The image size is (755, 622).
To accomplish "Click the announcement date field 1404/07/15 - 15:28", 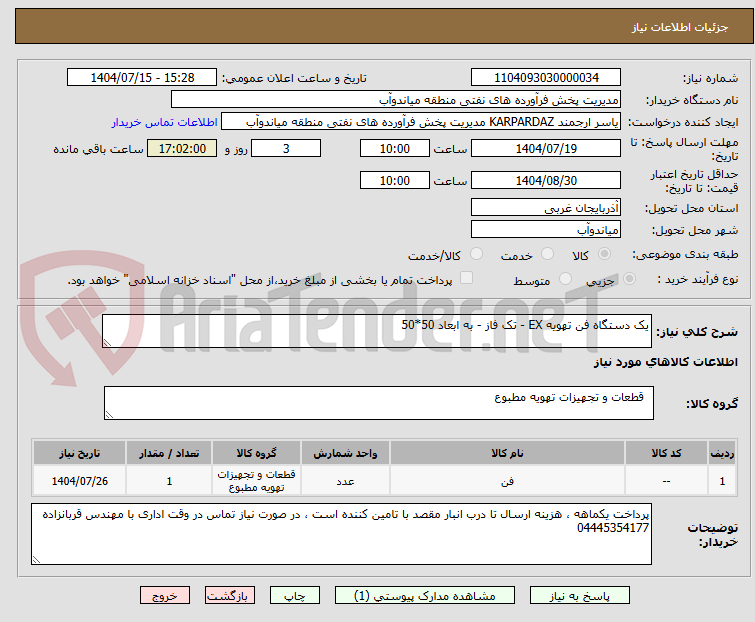I will tap(142, 78).
